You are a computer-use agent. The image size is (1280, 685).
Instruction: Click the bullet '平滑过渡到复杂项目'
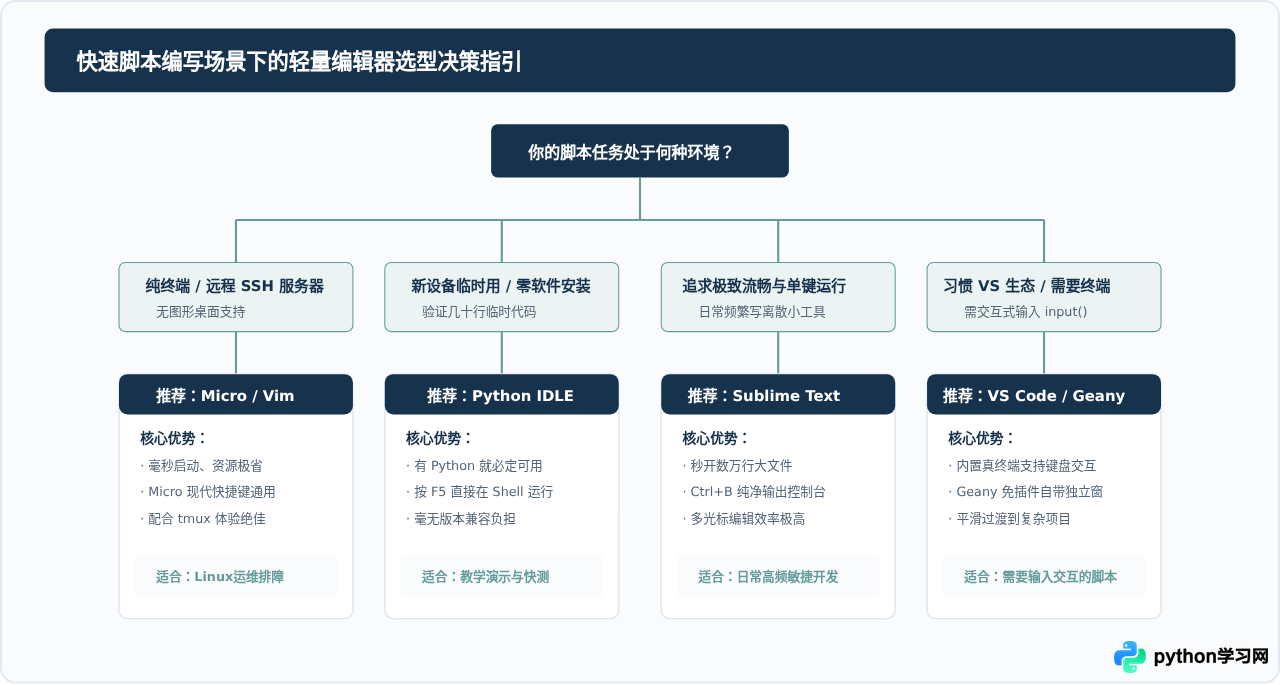coord(1010,519)
